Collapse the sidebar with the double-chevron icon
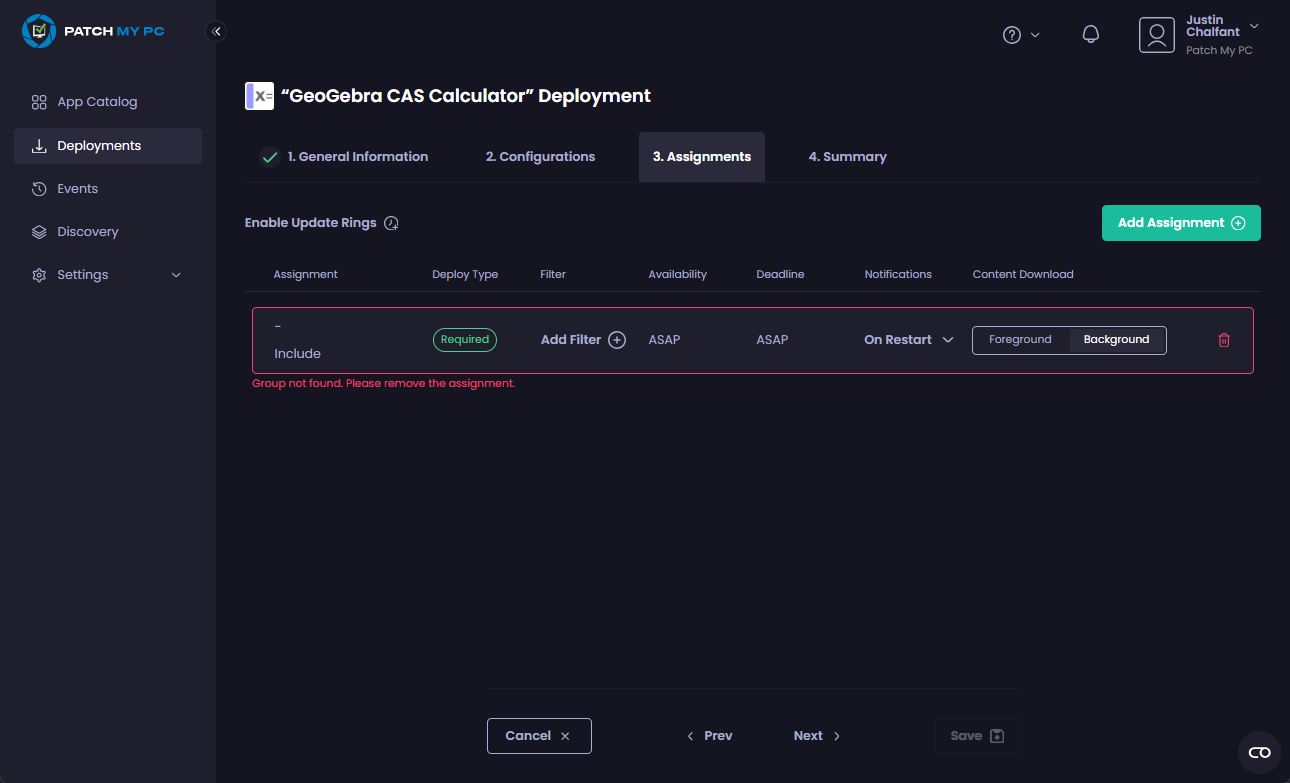The height and width of the screenshot is (783, 1290). 216,31
